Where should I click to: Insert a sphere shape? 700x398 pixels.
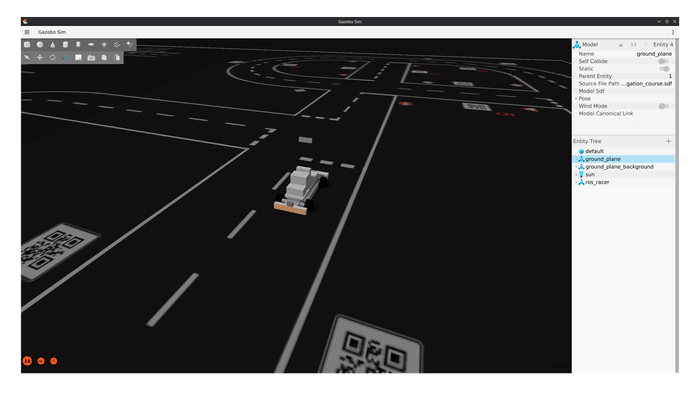40,45
